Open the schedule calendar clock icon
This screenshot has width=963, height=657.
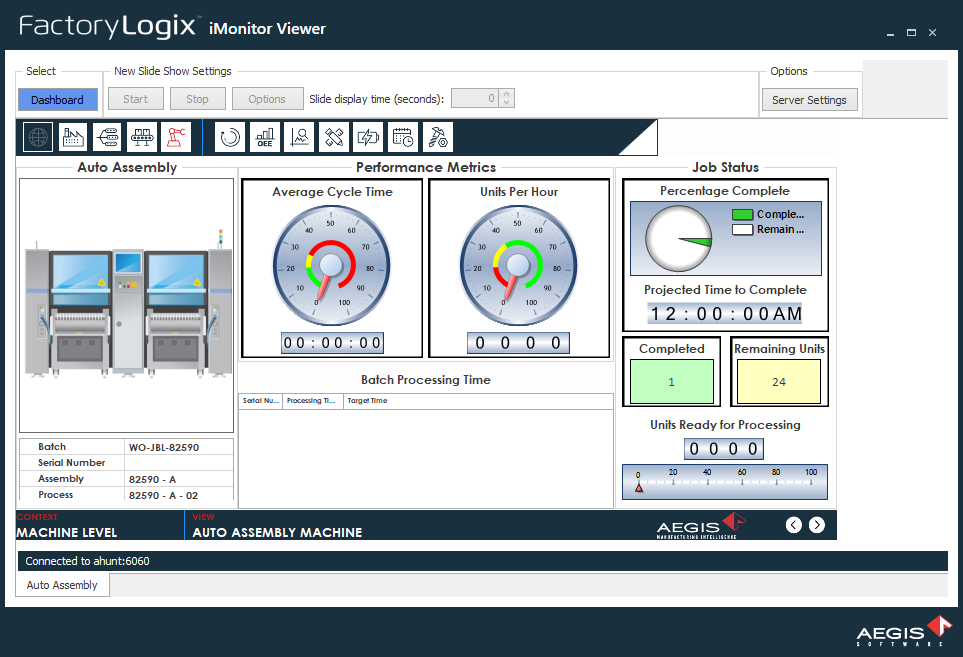[403, 137]
